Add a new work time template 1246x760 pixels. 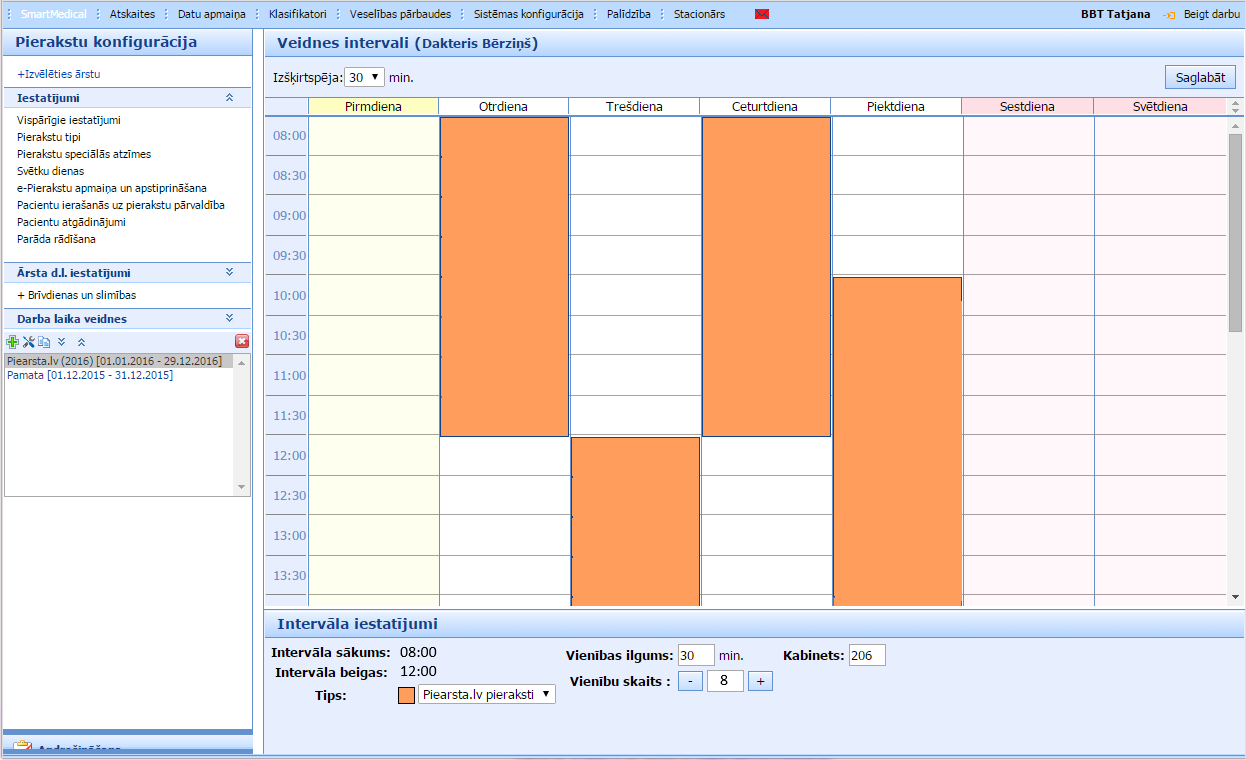tap(12, 342)
